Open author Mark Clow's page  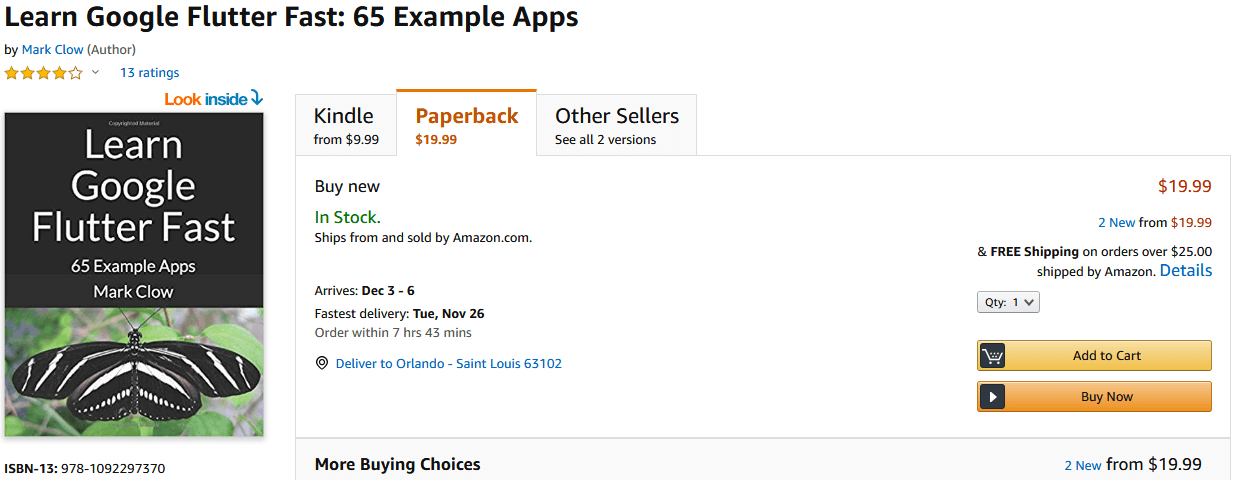click(52, 49)
